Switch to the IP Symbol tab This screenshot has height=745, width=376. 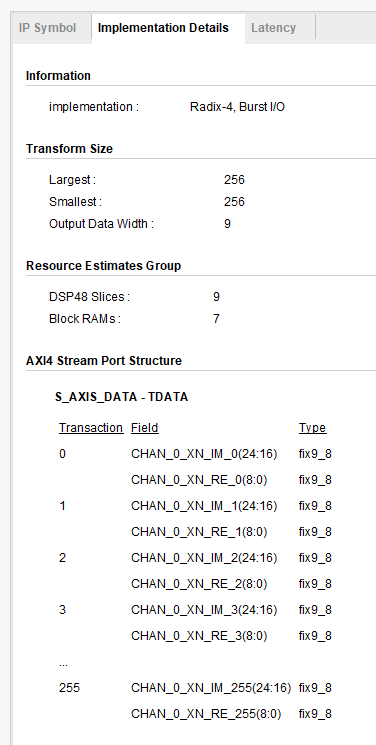click(47, 28)
